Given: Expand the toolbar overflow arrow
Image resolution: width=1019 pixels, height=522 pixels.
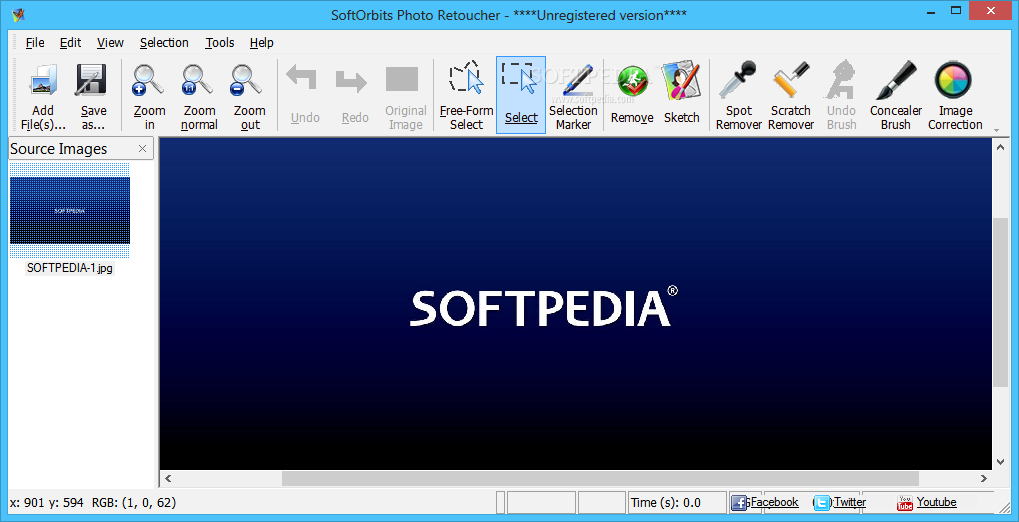Looking at the screenshot, I should (x=997, y=131).
